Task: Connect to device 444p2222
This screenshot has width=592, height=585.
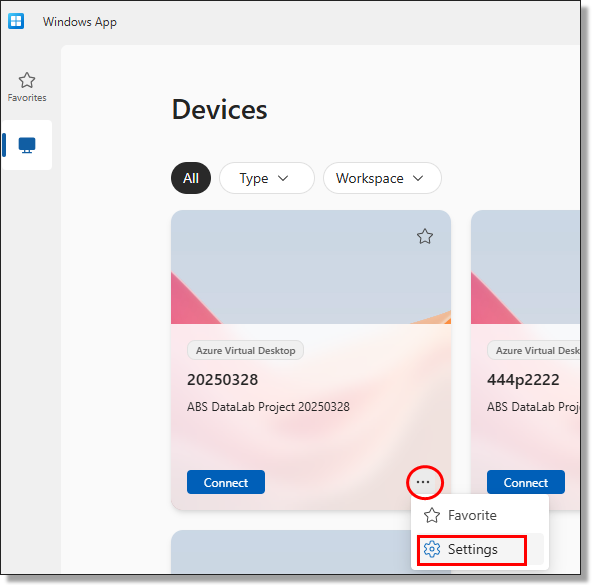Action: coord(526,482)
